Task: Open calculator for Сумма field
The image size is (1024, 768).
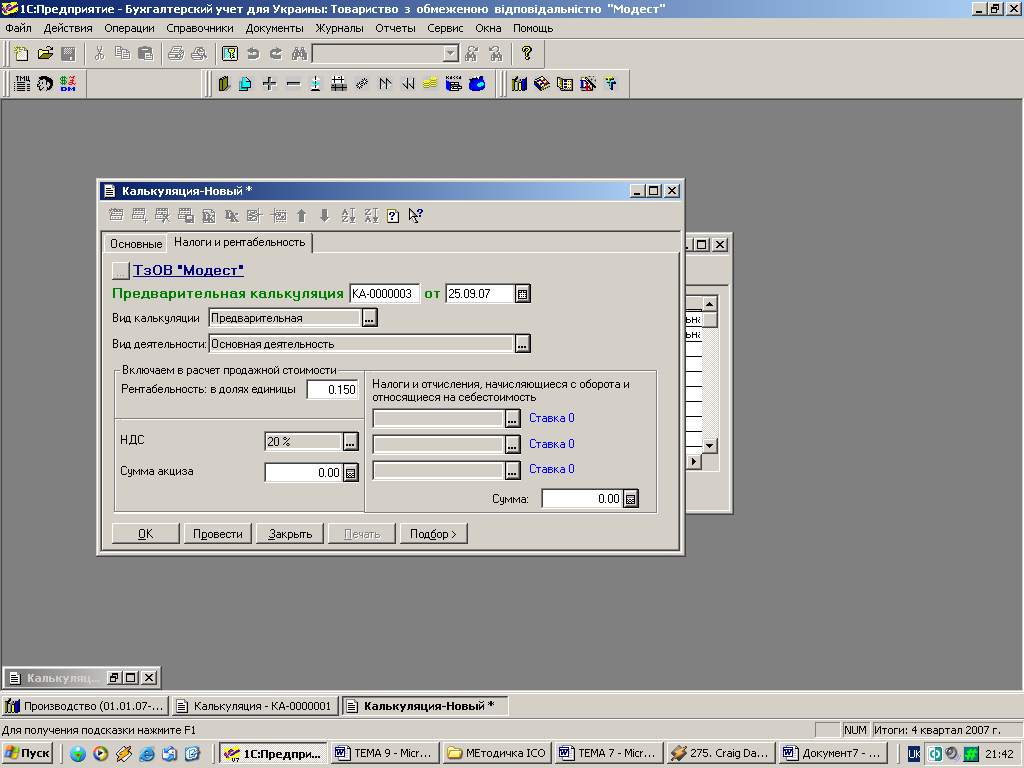Action: tap(630, 499)
